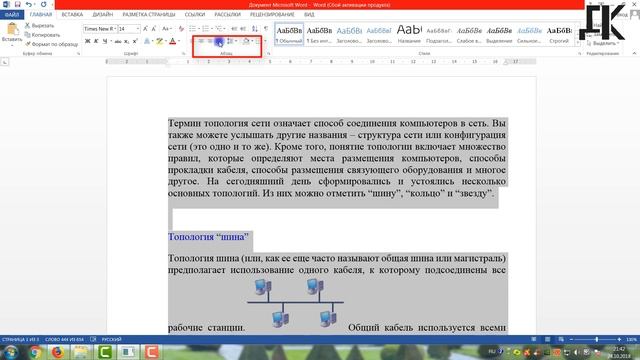Decrease paragraph indent
Image resolution: width=640 pixels, height=360 pixels.
[x=234, y=29]
